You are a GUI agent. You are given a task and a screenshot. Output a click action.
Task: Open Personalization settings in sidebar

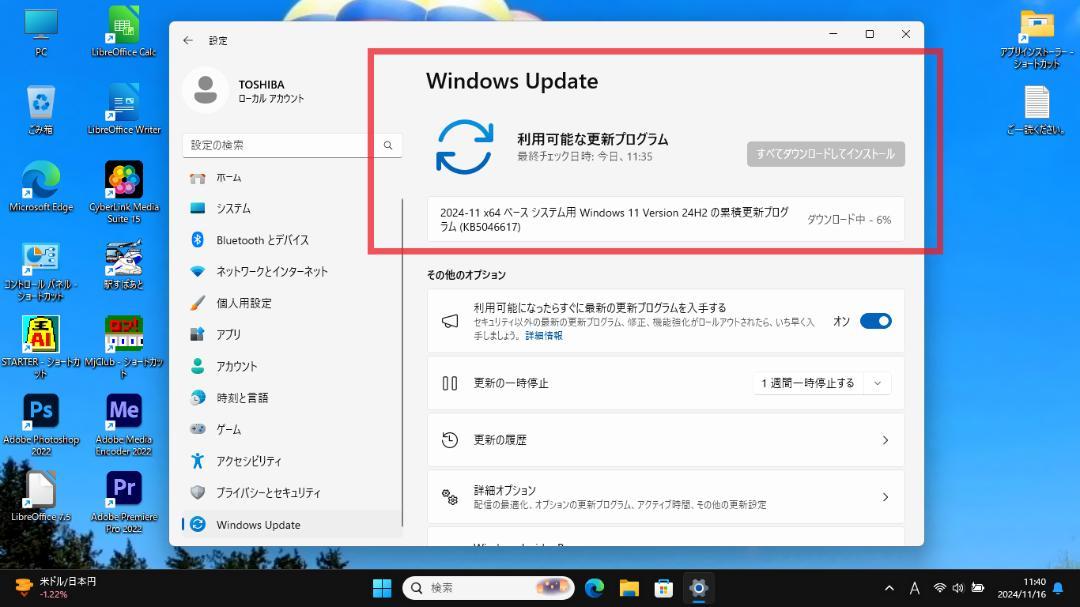tap(291, 303)
